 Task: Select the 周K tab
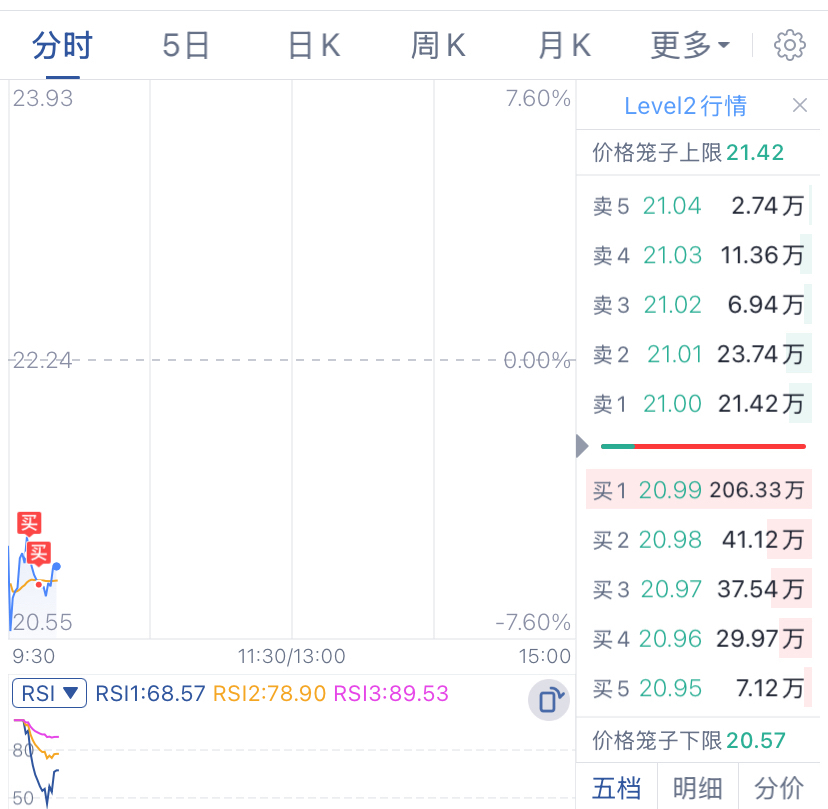(438, 45)
